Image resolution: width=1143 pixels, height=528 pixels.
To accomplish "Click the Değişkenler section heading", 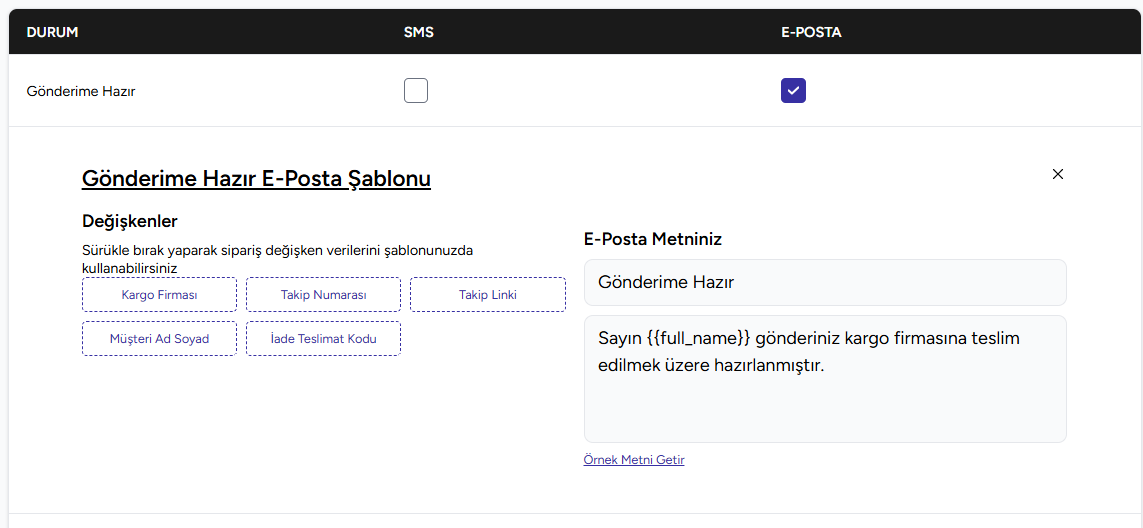I will pos(129,221).
